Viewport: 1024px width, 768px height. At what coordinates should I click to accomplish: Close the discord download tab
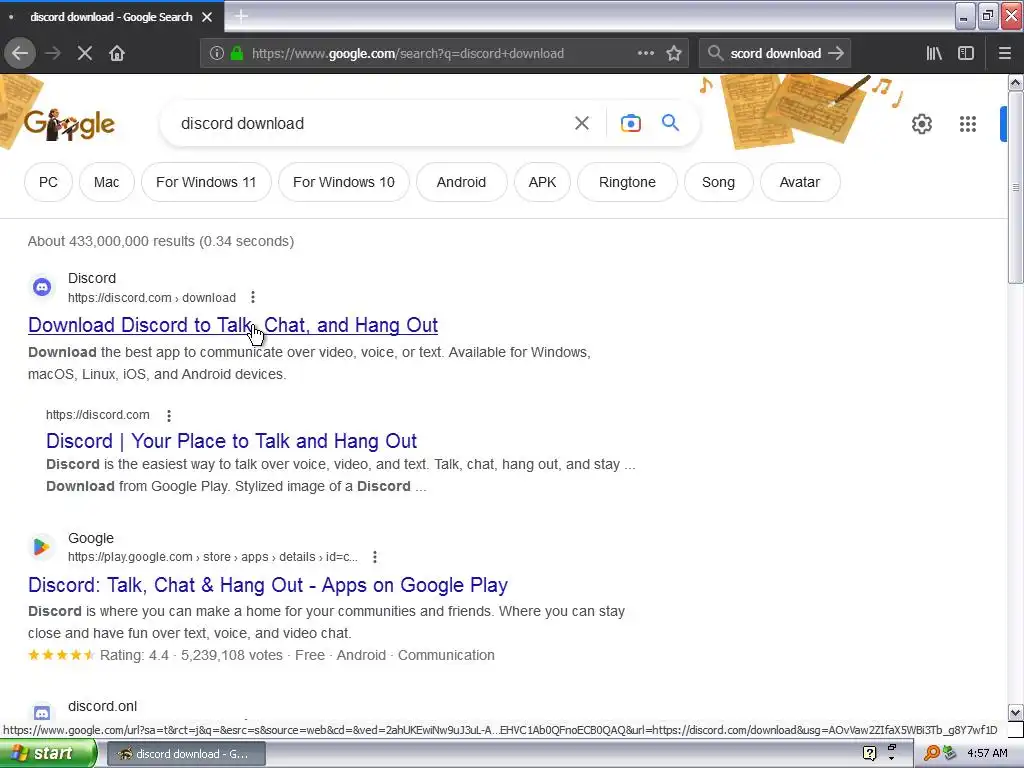pos(207,17)
